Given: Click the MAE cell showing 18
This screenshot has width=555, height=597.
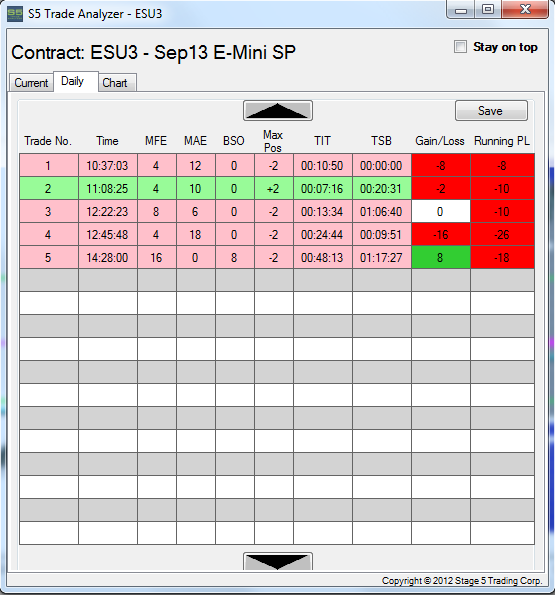Looking at the screenshot, I should tap(195, 235).
